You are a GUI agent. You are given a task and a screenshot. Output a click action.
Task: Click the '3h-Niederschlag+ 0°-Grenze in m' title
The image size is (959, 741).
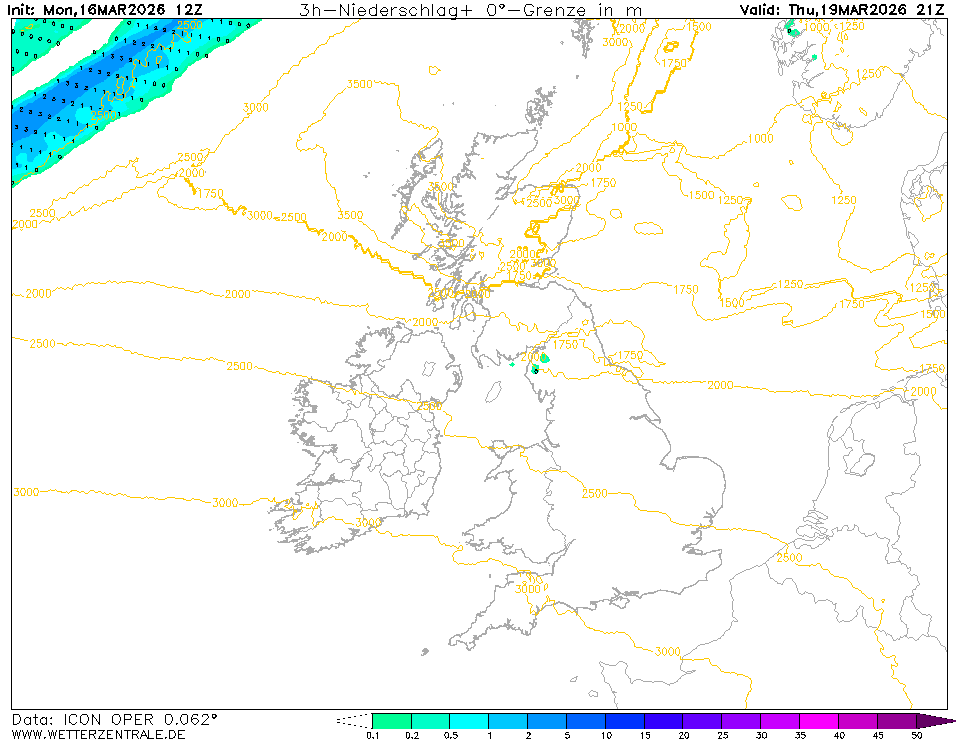[471, 10]
